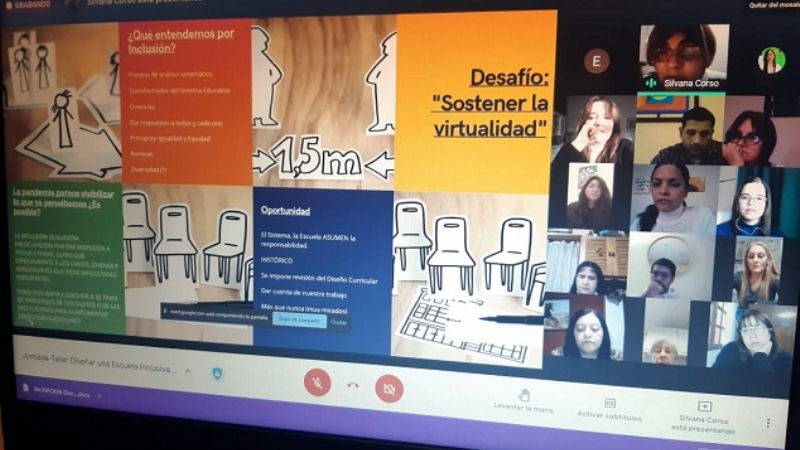The height and width of the screenshot is (450, 800).
Task: Click 'Quitar del mosaico' at the top
Action: [773, 5]
